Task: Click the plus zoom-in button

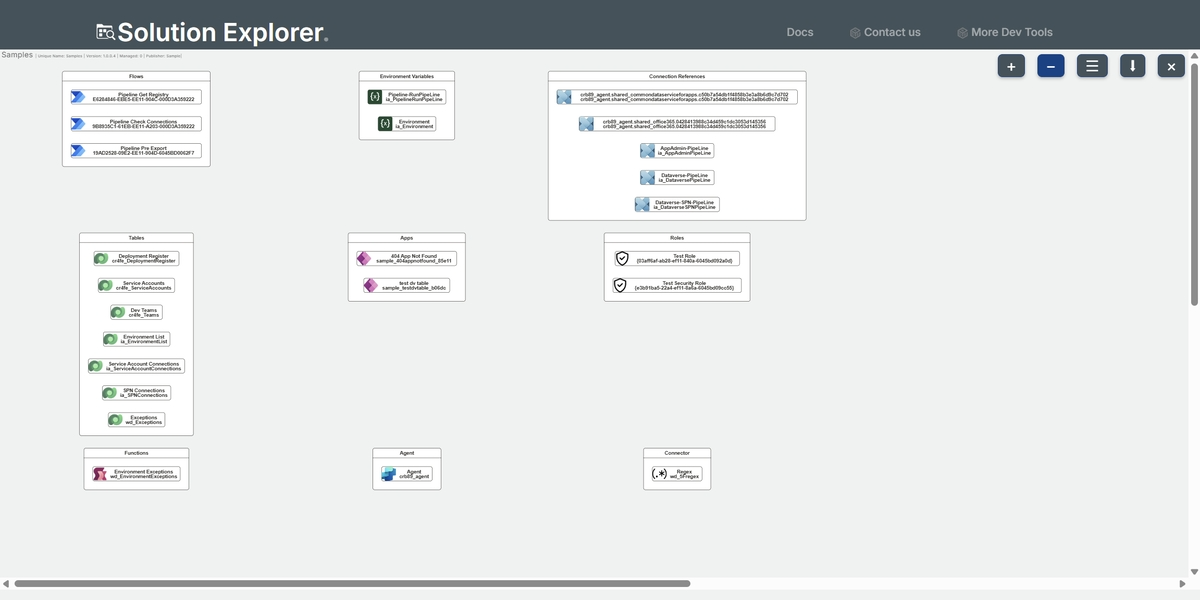Action: (x=1011, y=66)
